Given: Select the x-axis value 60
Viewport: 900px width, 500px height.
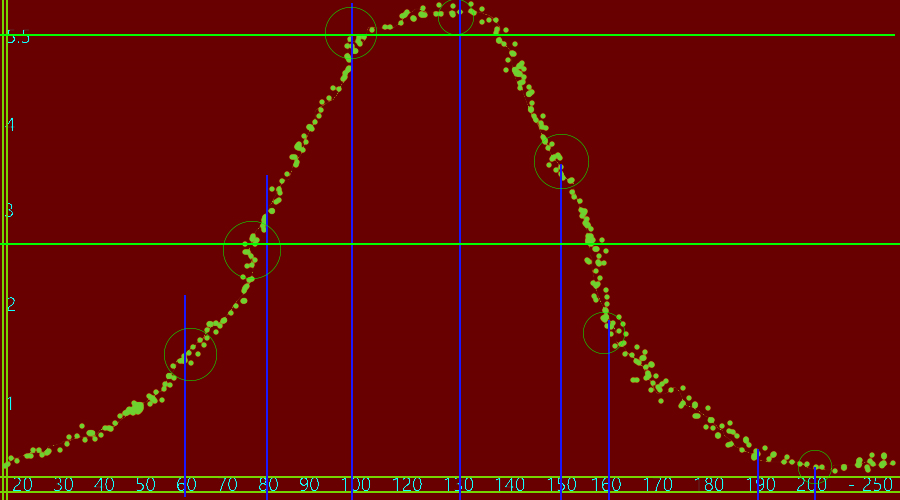Looking at the screenshot, I should pos(187,485).
